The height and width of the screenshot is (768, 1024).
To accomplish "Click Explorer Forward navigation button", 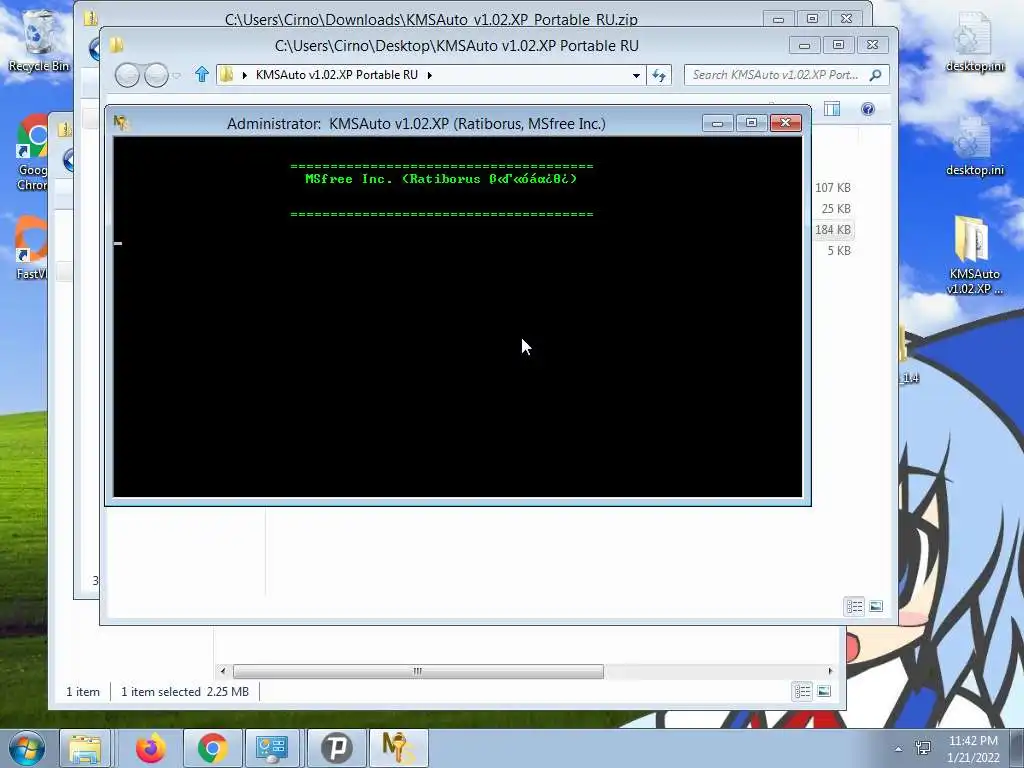I will pyautogui.click(x=156, y=75).
